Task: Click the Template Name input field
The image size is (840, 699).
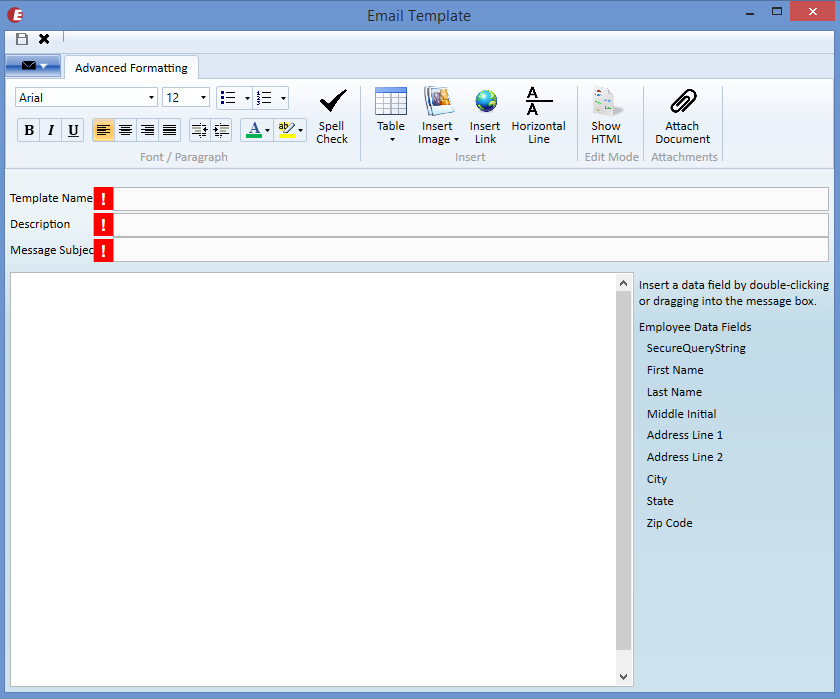Action: 471,199
